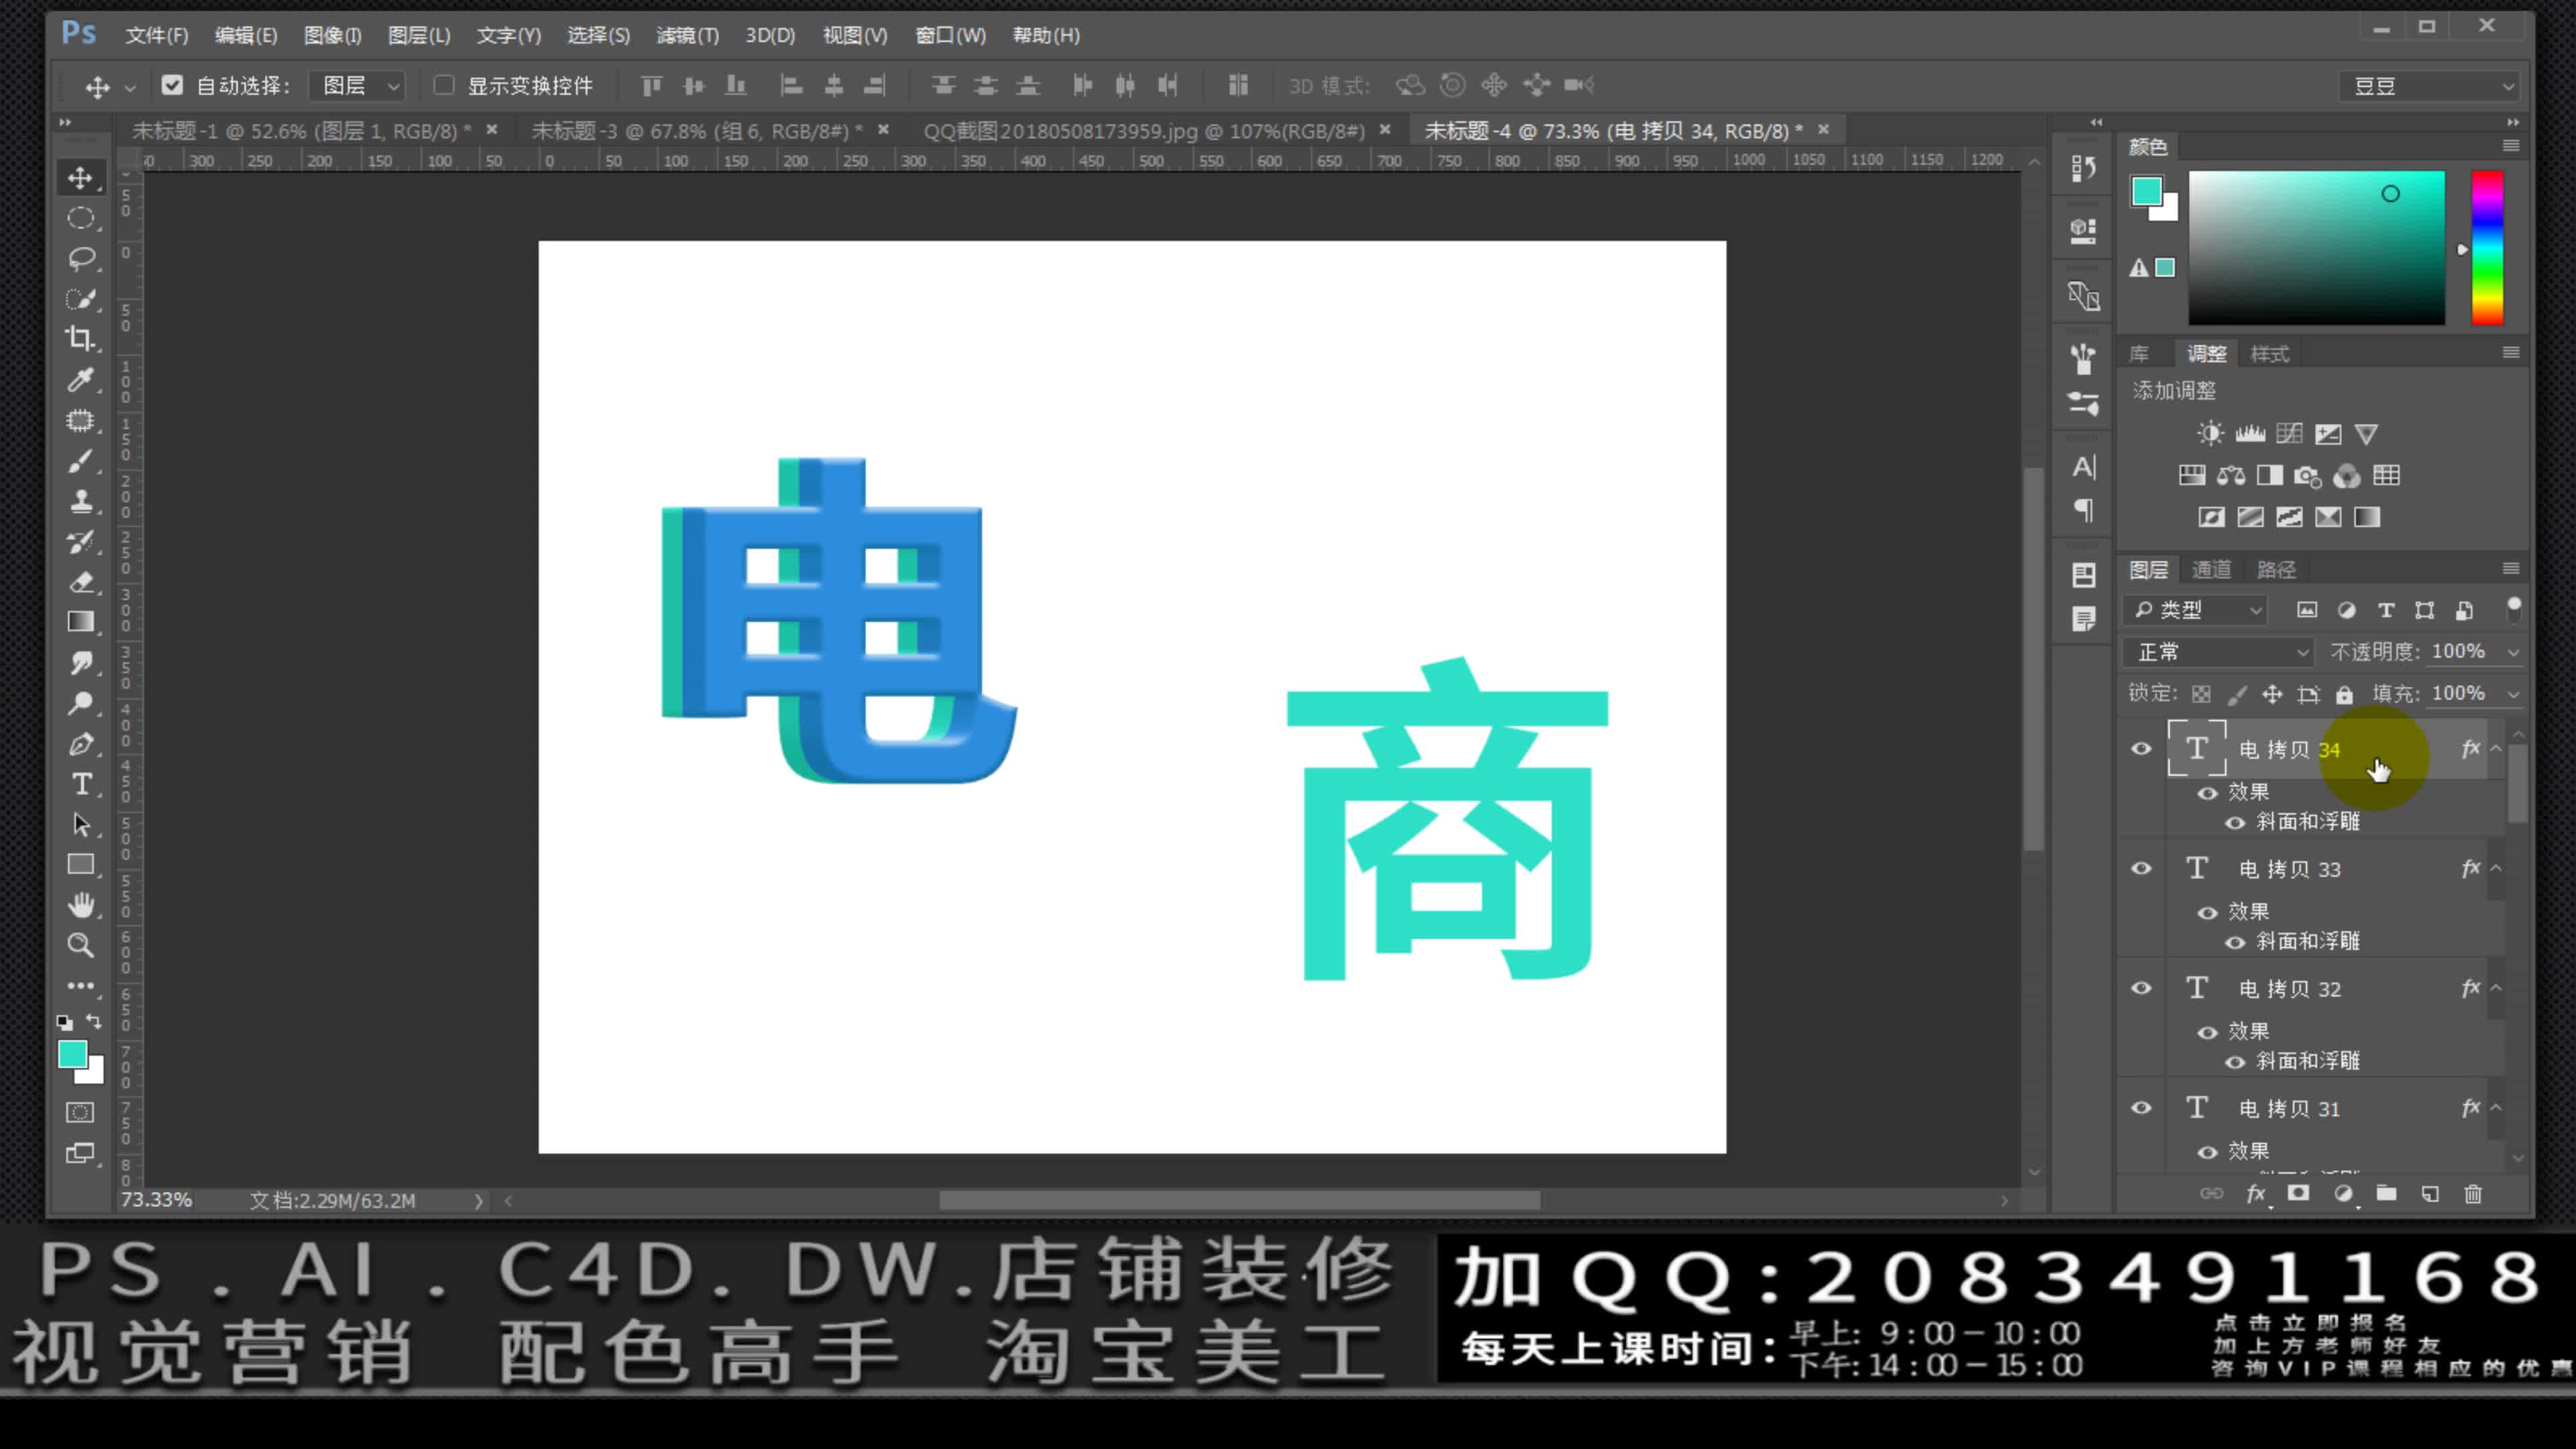Enable the 显示变换控件 checkbox
Image resolution: width=2576 pixels, height=1449 pixels.
[444, 85]
